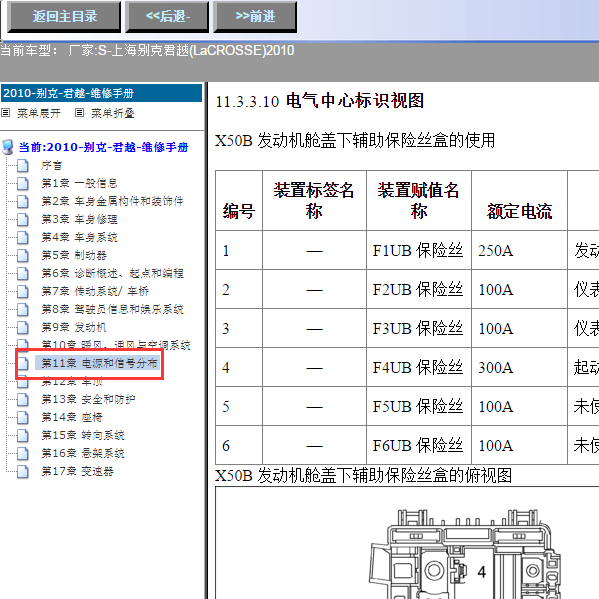Screen dimensions: 599x599
Task: Click the F2UB 保险丝 cell
Action: pyautogui.click(x=418, y=290)
